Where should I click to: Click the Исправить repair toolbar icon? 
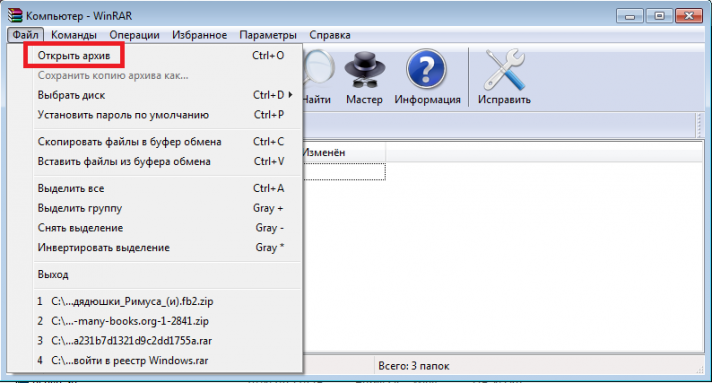click(504, 77)
